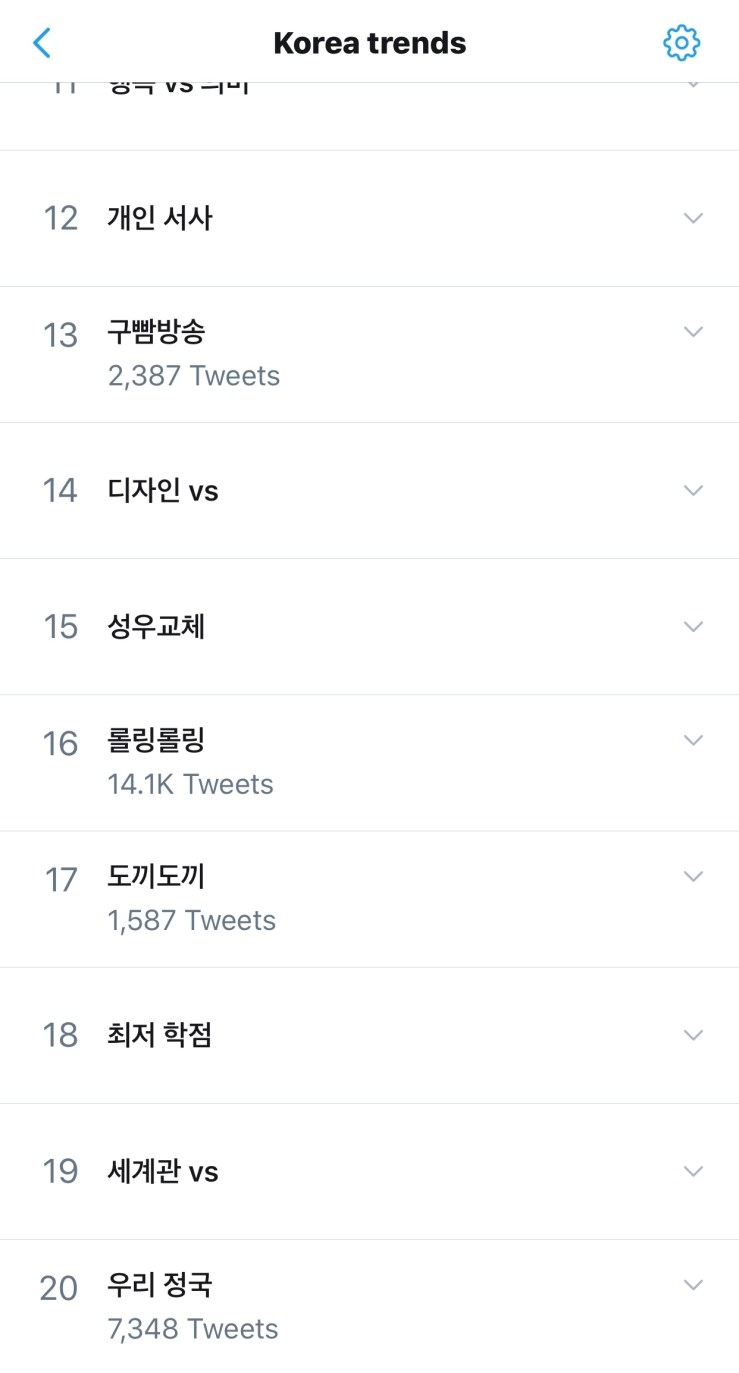Open the 개인 서사 trend
The height and width of the screenshot is (1373, 739).
coord(160,218)
